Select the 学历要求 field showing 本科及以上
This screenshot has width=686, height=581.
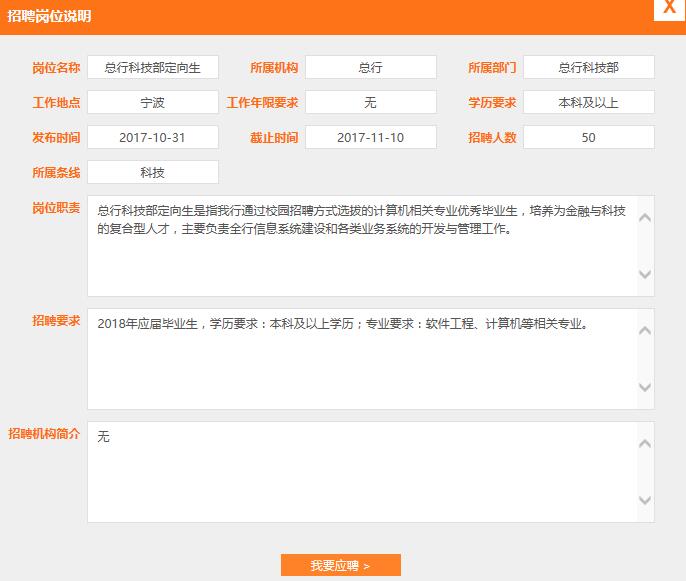[588, 102]
